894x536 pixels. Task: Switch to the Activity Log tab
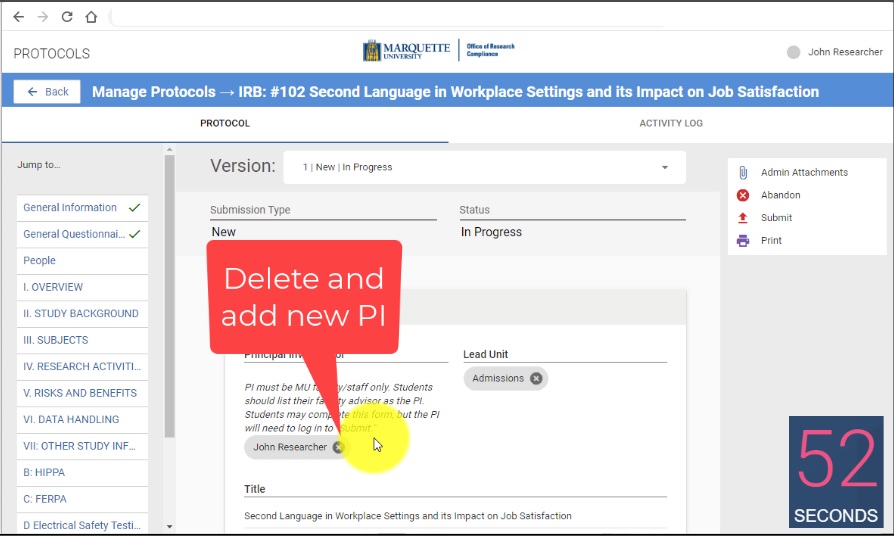(x=671, y=124)
